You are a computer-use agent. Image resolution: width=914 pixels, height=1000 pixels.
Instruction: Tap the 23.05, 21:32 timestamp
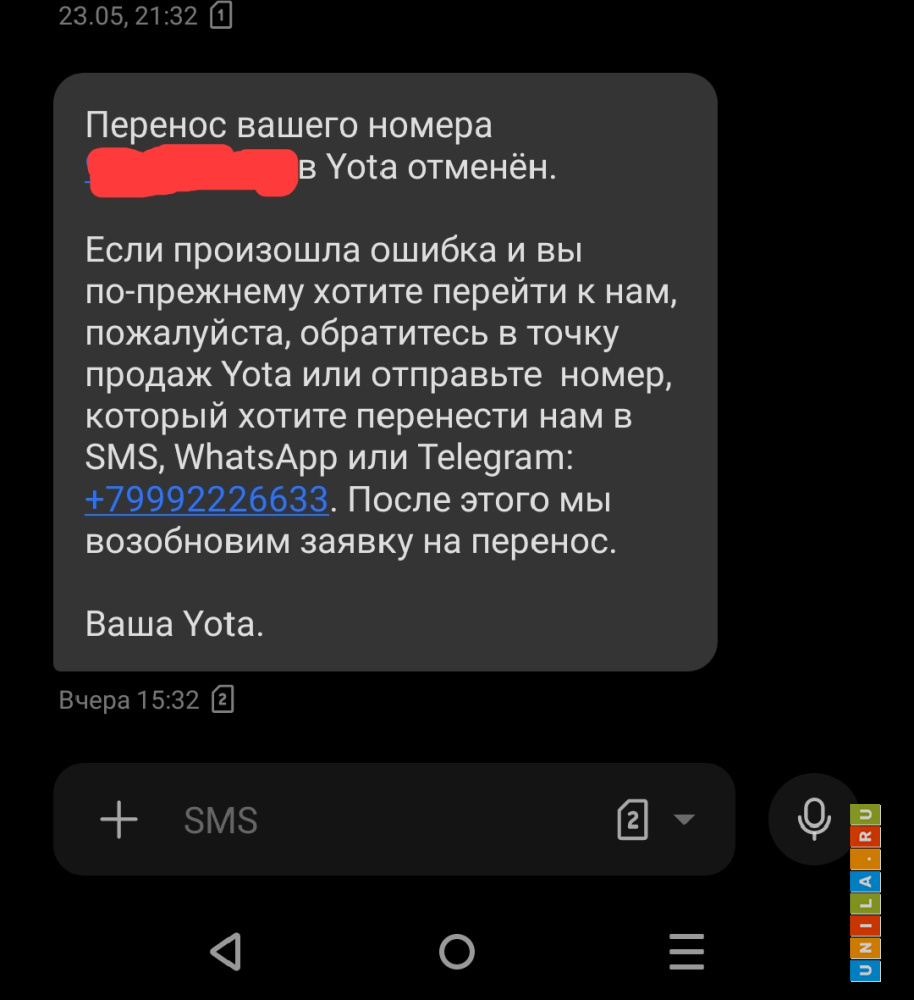128,16
